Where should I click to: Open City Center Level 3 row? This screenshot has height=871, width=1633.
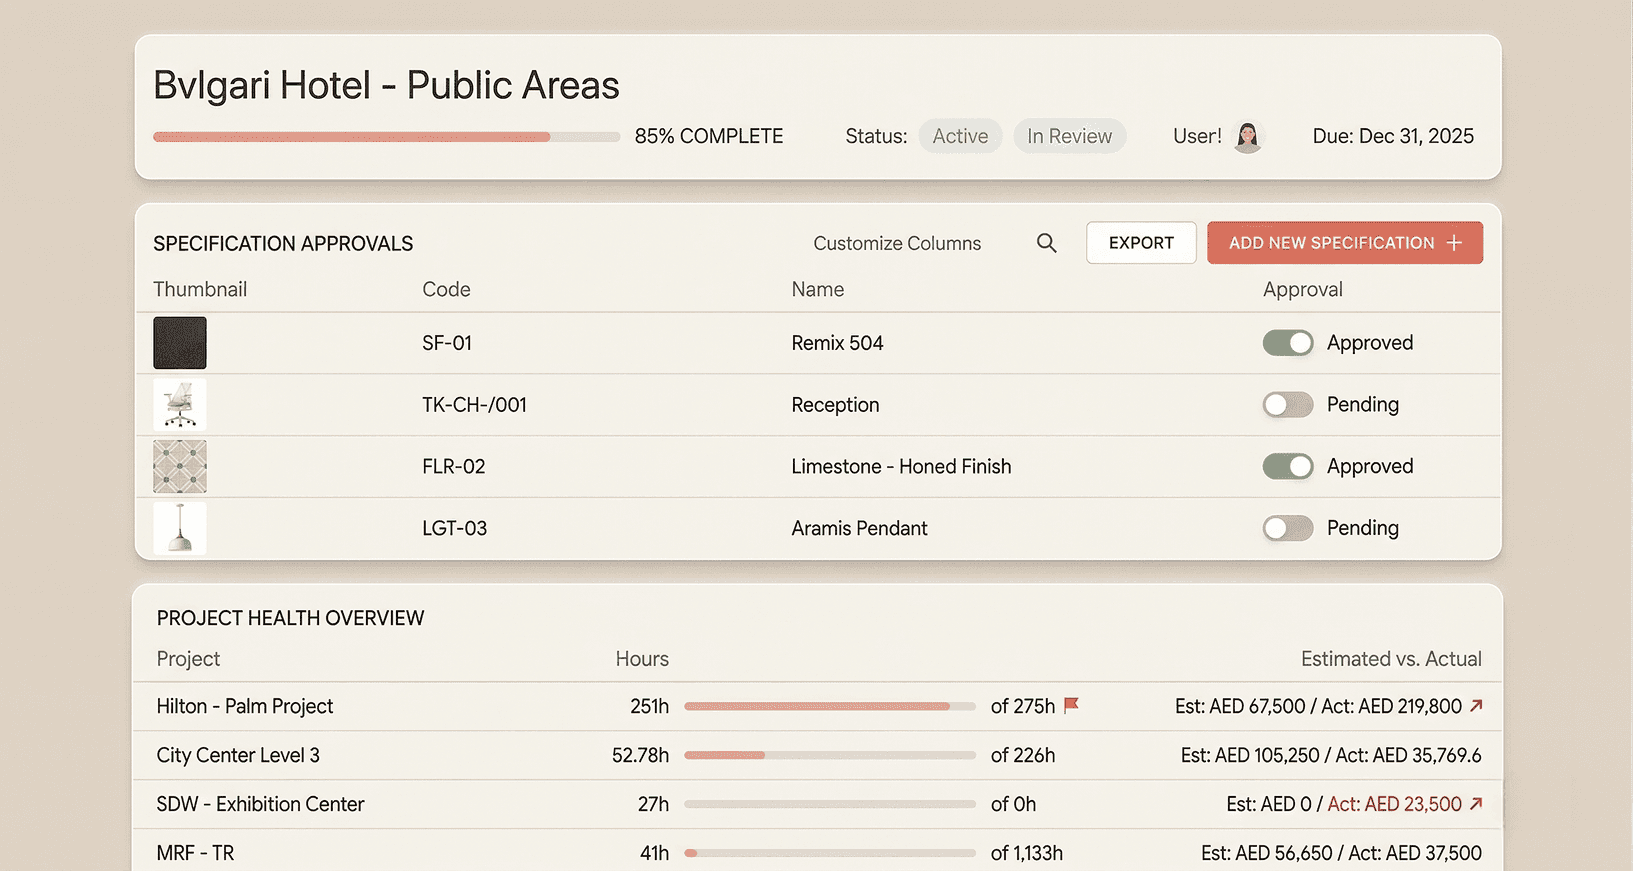(818, 755)
